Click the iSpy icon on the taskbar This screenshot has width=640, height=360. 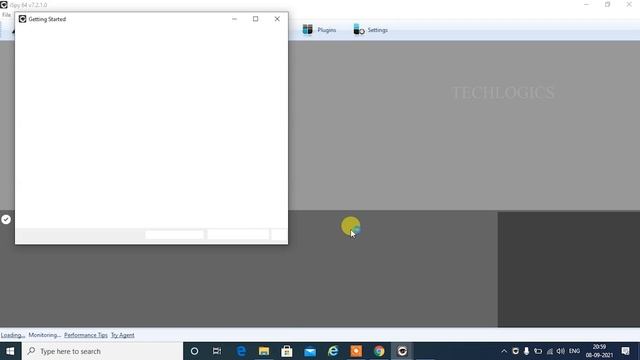pos(402,351)
